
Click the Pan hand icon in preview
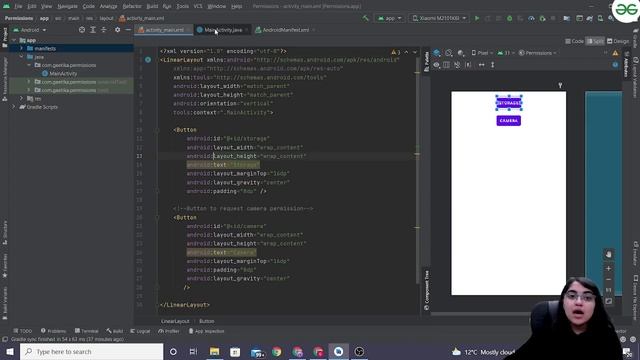click(609, 254)
